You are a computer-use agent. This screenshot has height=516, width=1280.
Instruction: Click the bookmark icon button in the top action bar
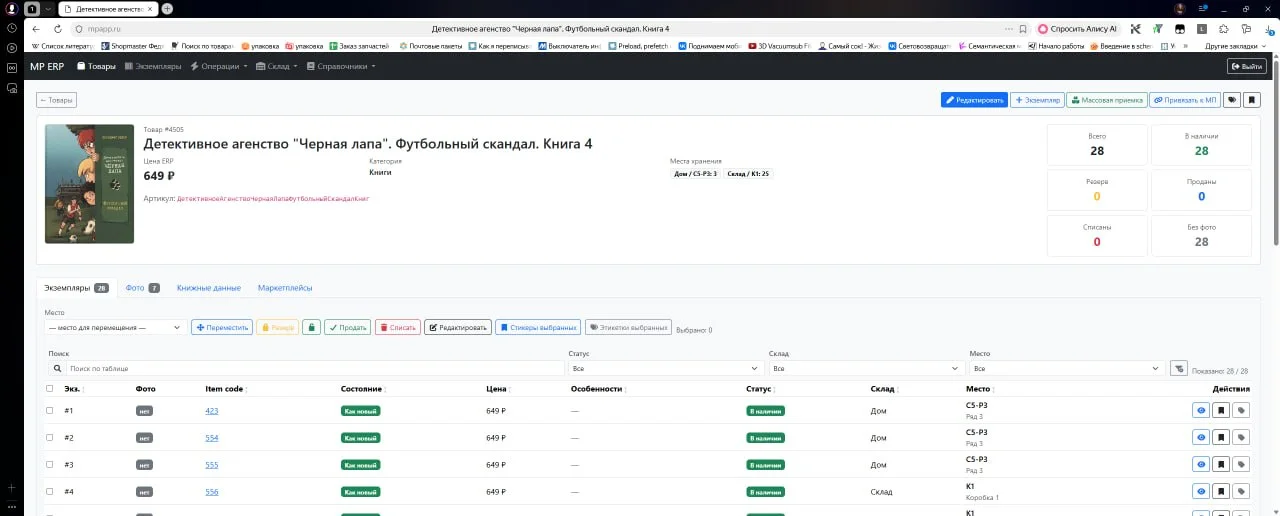tap(1252, 100)
